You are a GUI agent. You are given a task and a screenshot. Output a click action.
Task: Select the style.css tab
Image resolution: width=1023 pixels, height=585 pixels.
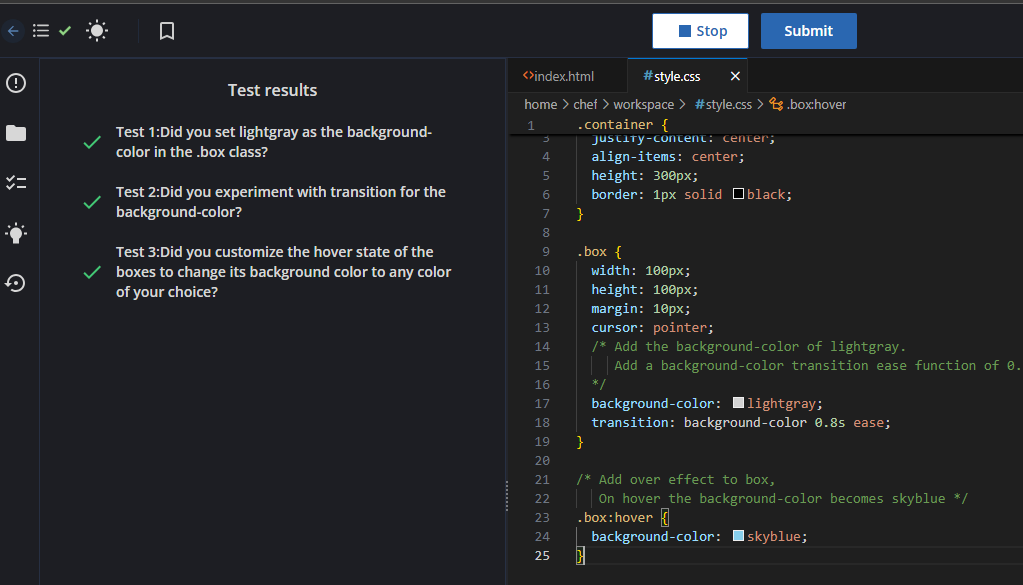click(x=672, y=76)
